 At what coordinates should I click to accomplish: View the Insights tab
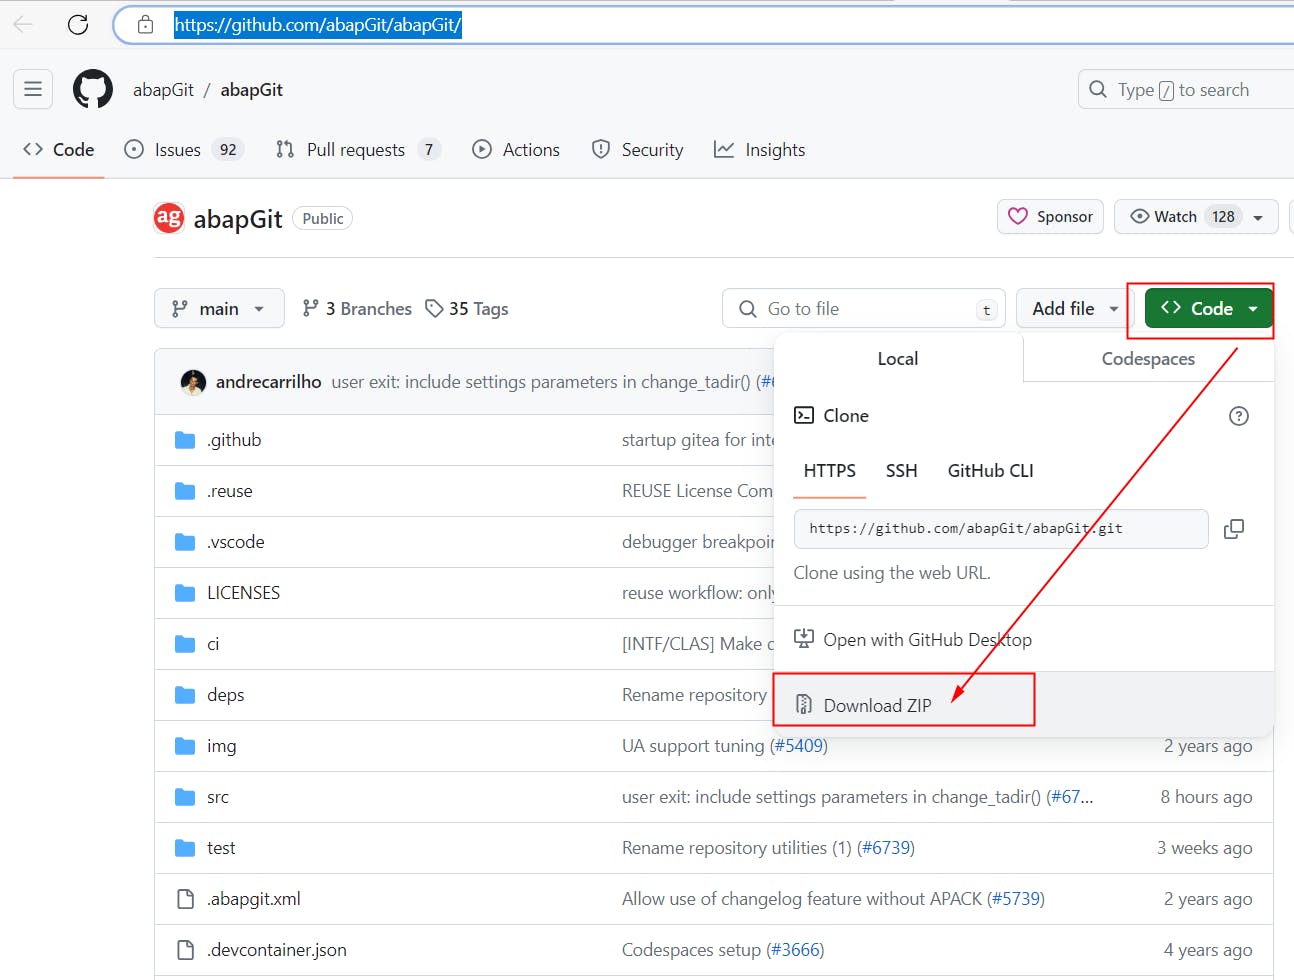point(760,149)
